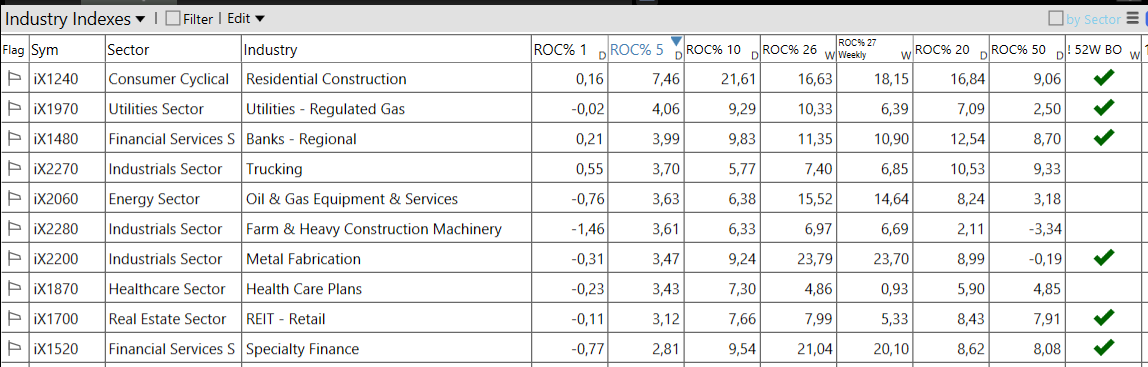Screen dimensions: 1148x367
Task: Flag the Trucking industry row
Action: click(x=14, y=169)
